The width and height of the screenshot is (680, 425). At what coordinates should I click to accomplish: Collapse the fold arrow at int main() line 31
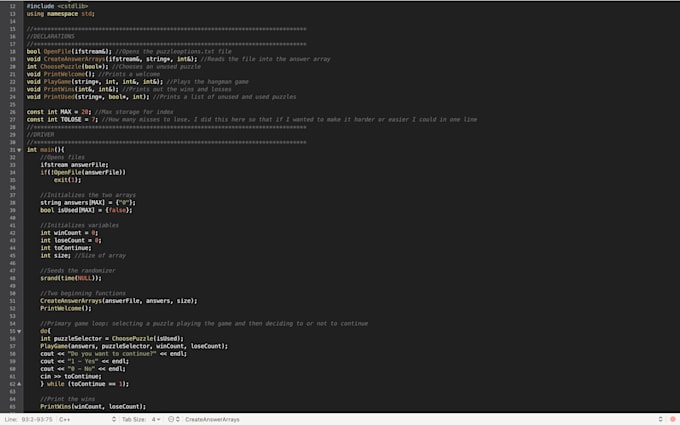(19, 150)
